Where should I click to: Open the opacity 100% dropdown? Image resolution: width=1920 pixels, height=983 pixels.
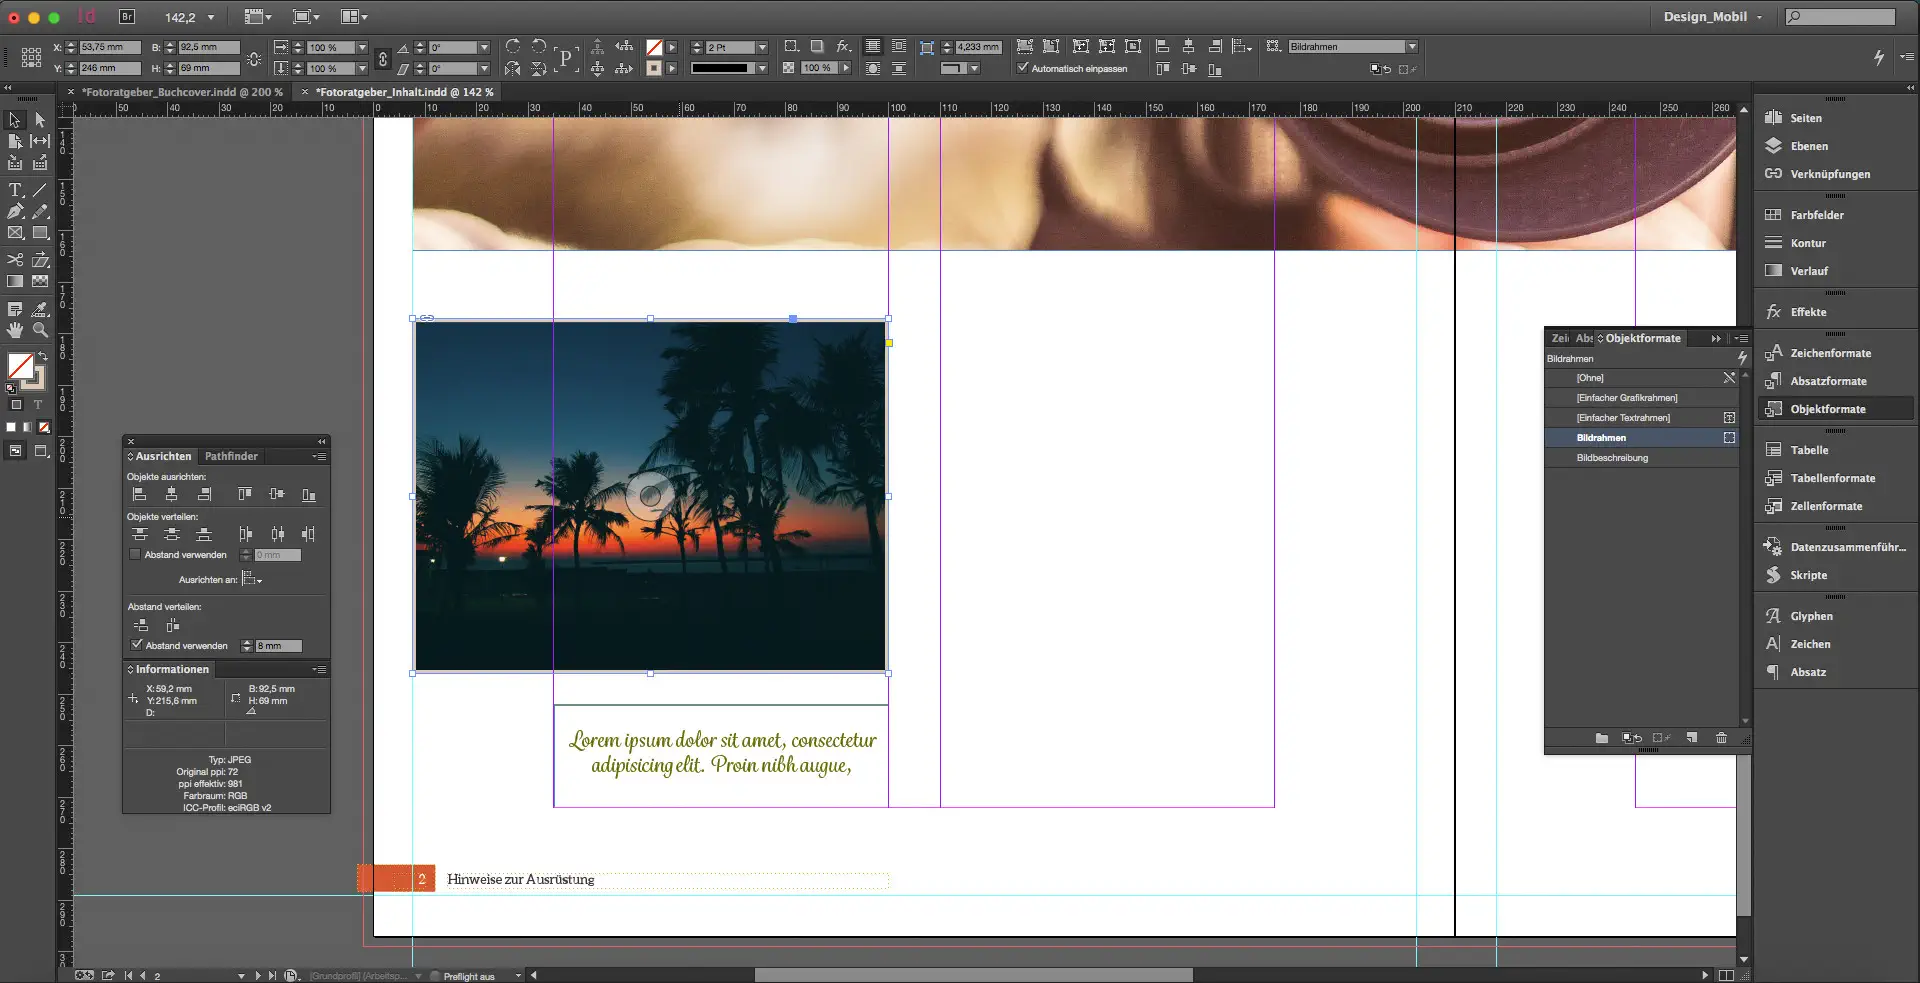point(845,68)
